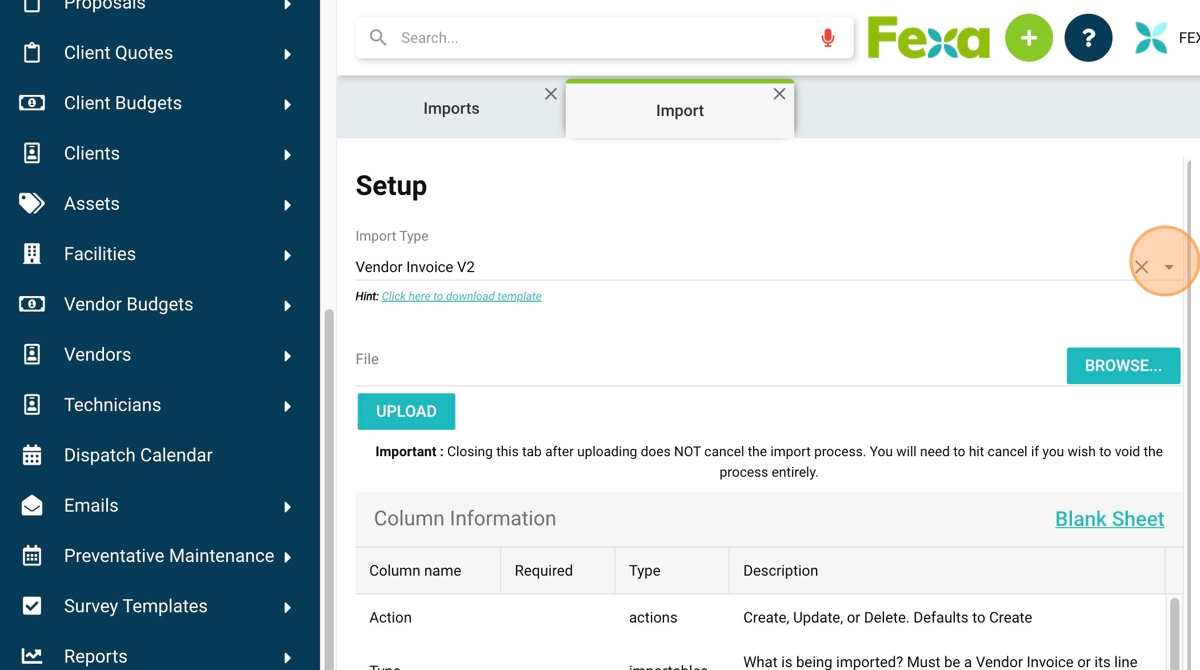Open the question mark help icon
The width and height of the screenshot is (1200, 670).
pyautogui.click(x=1088, y=39)
